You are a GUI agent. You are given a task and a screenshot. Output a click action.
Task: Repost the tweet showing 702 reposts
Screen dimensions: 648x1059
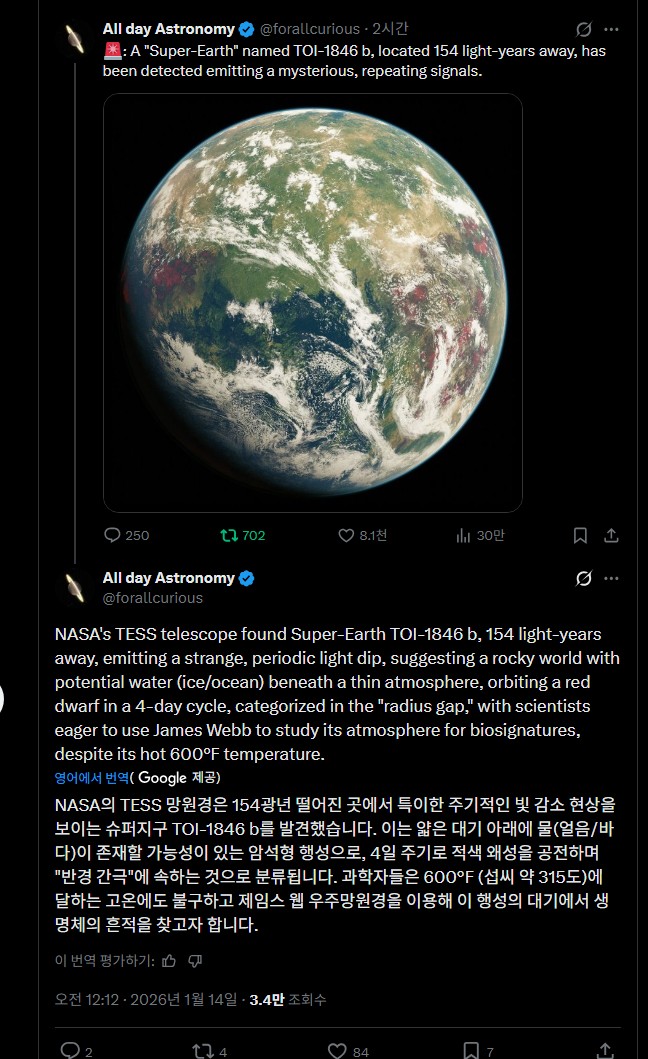(229, 535)
